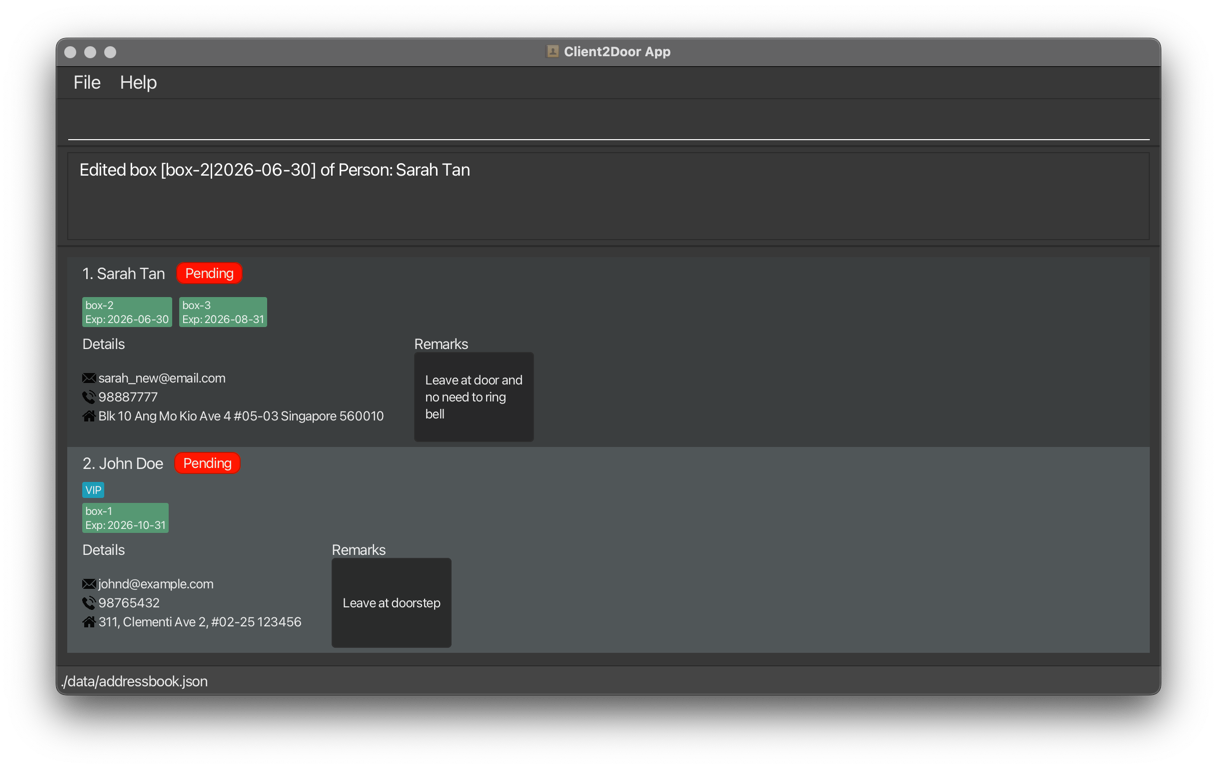Click the phone icon next to 98765432

click(89, 603)
